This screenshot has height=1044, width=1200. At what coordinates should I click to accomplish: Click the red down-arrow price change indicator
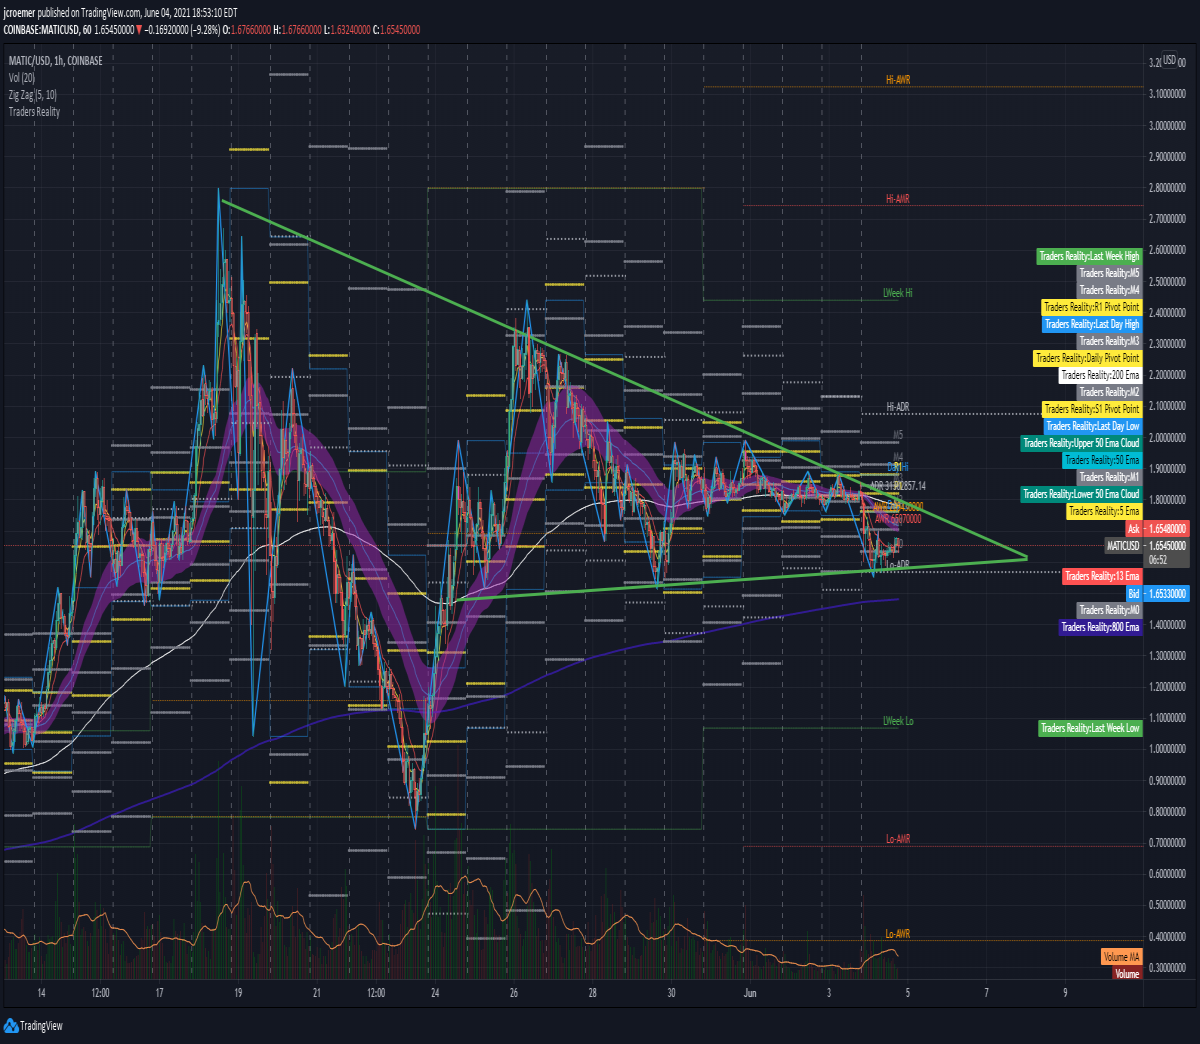139,30
